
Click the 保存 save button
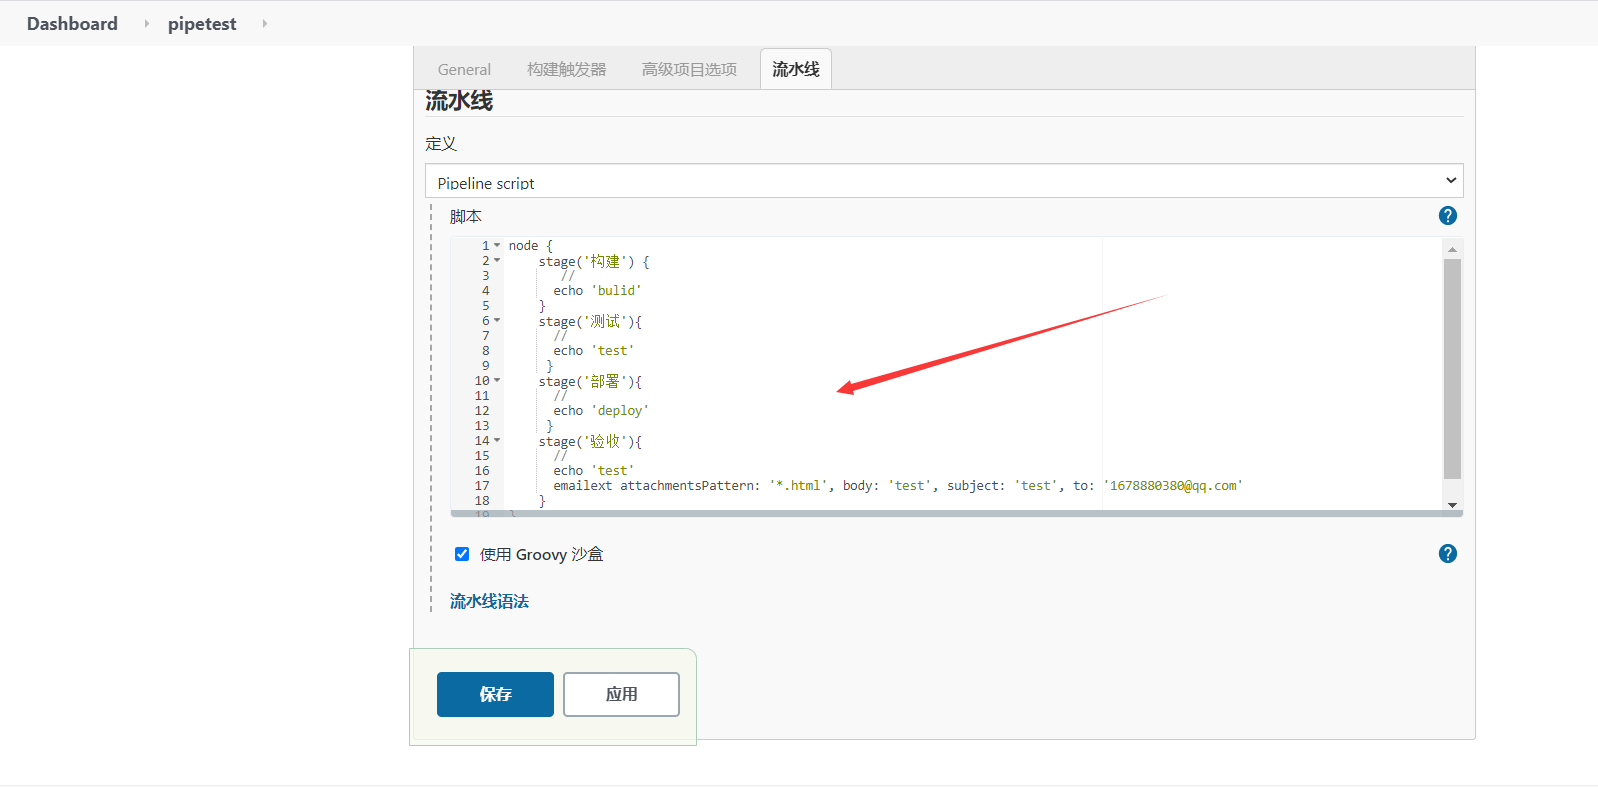click(x=495, y=694)
